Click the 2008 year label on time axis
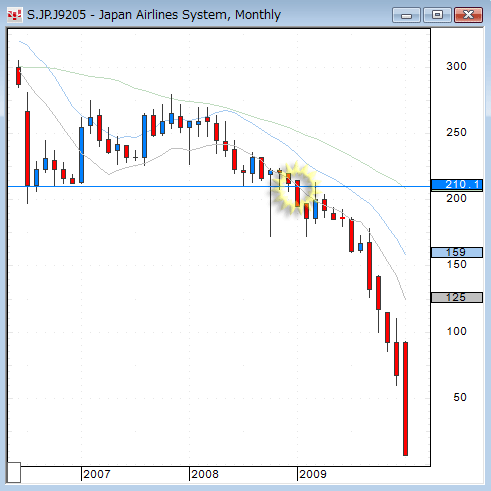This screenshot has height=491, width=491. pos(205,474)
